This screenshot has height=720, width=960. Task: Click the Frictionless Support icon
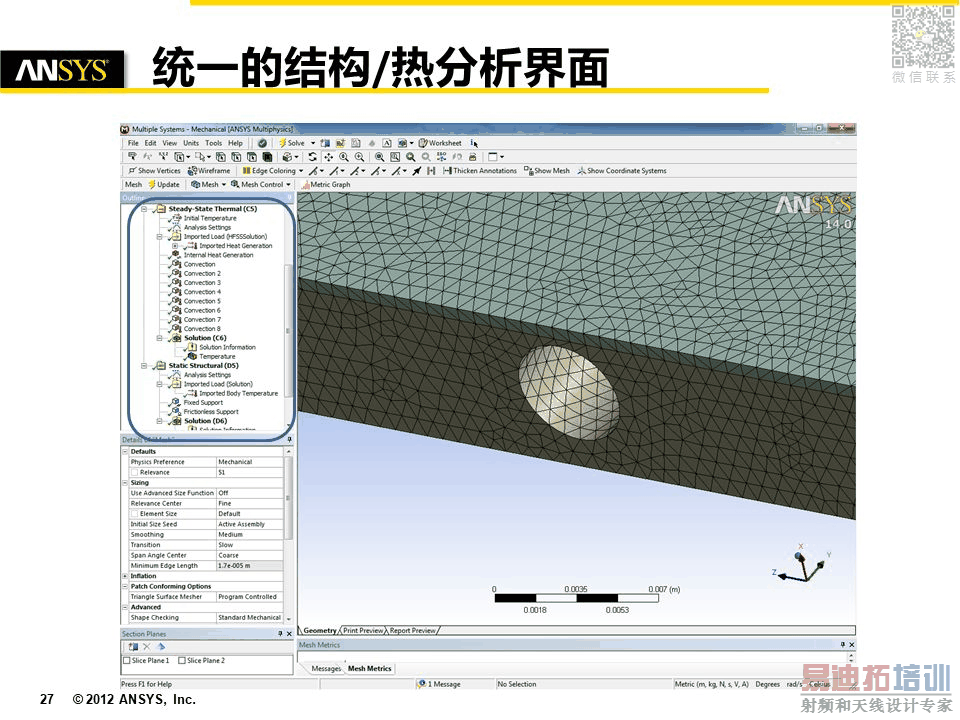coord(176,411)
